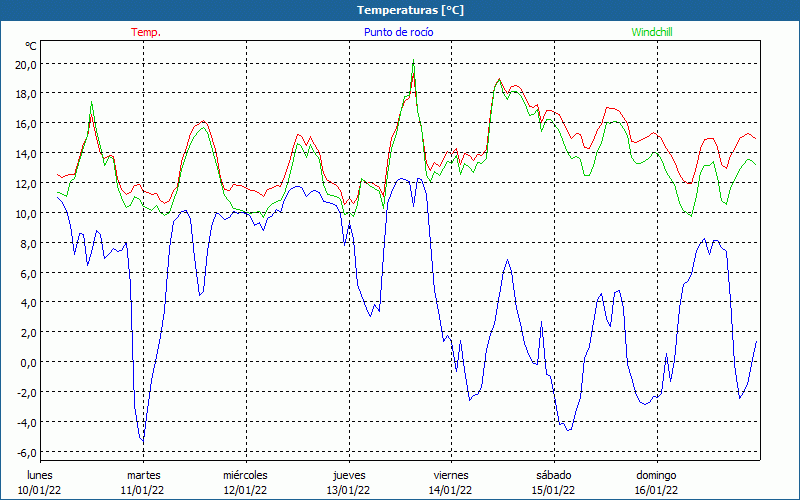Click the viernes day label

coord(451,475)
